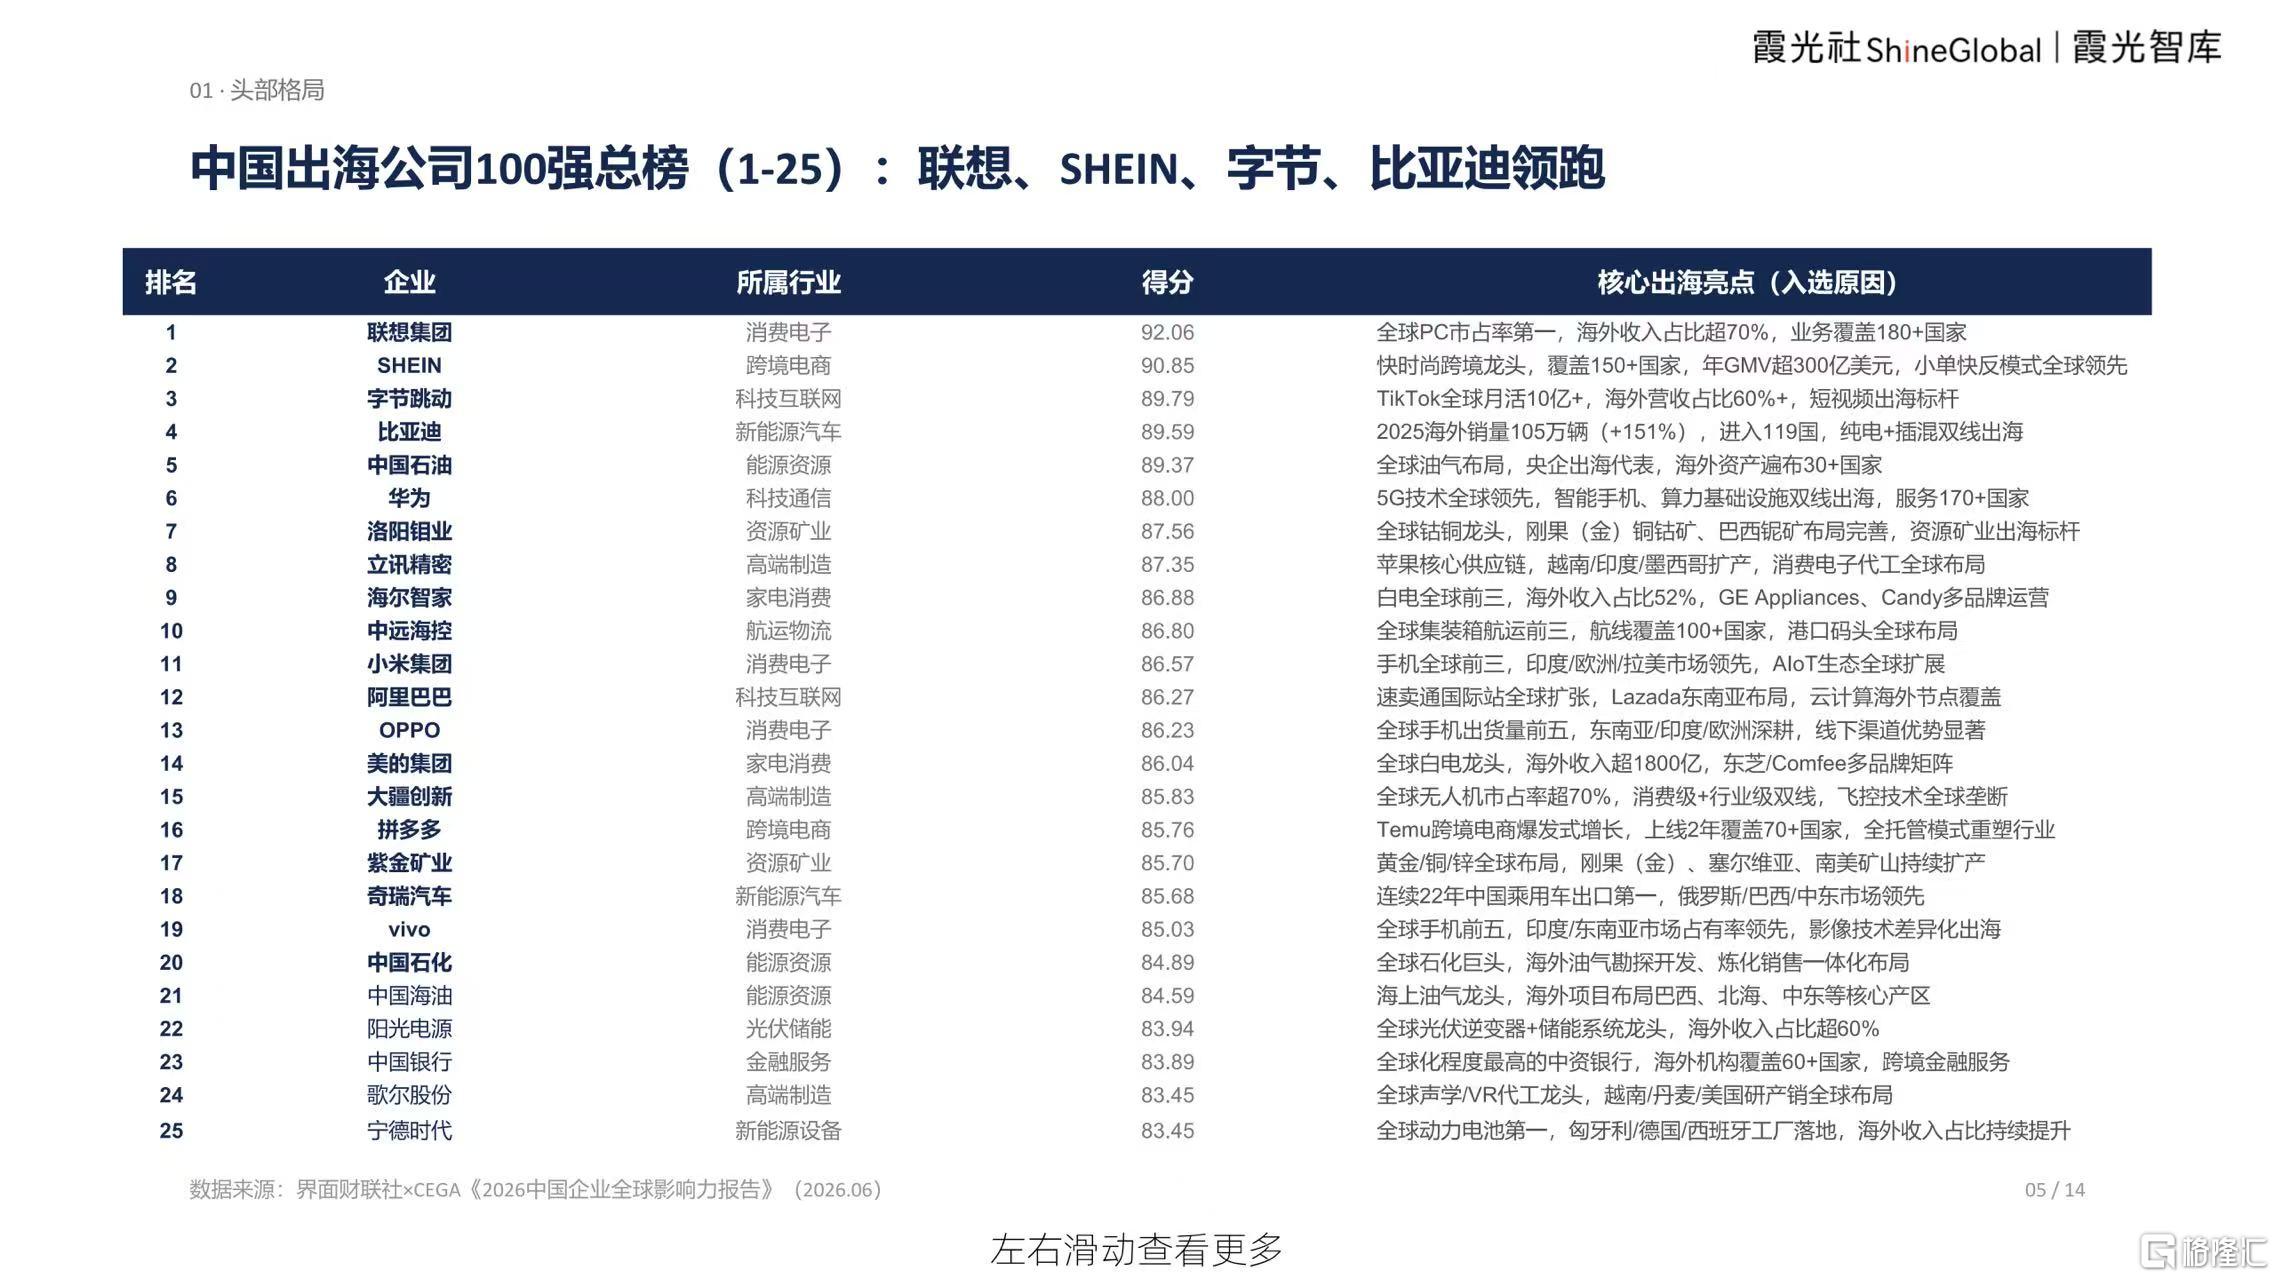Select the 得分 column header
This screenshot has height=1279, width=2275.
1167,282
